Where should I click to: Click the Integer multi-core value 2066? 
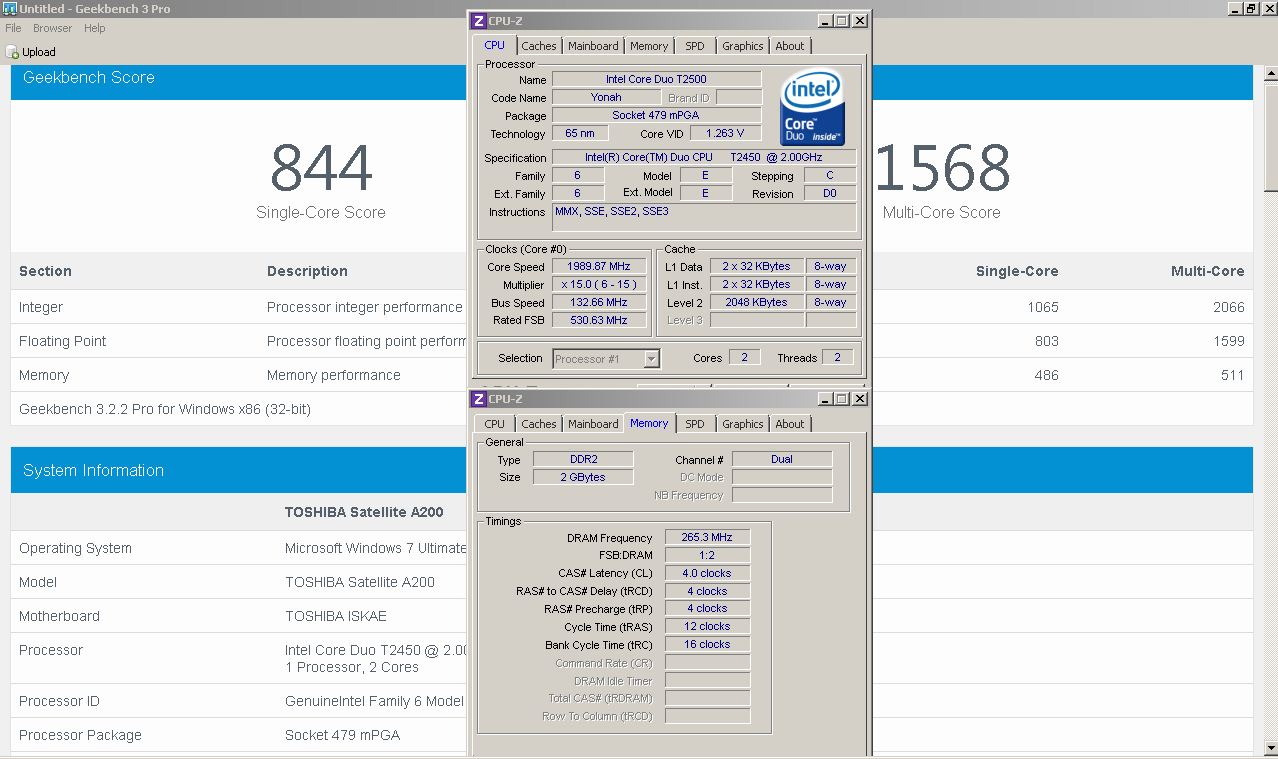1229,307
